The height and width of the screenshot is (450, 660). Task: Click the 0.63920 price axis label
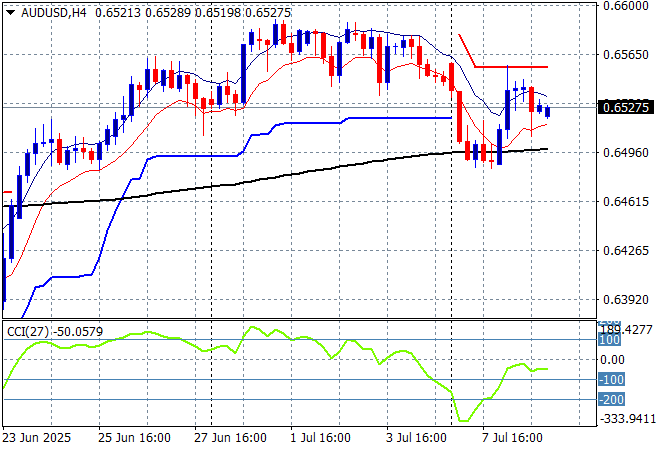coord(626,300)
